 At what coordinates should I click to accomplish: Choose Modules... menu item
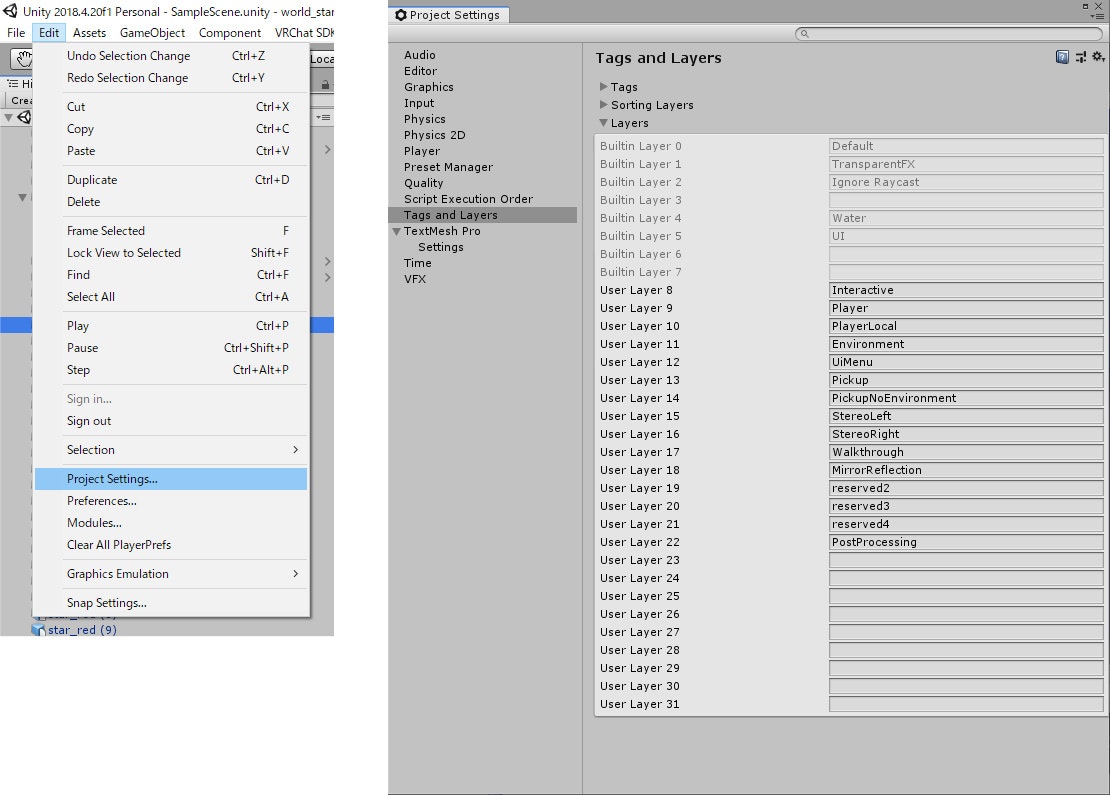pos(171,522)
